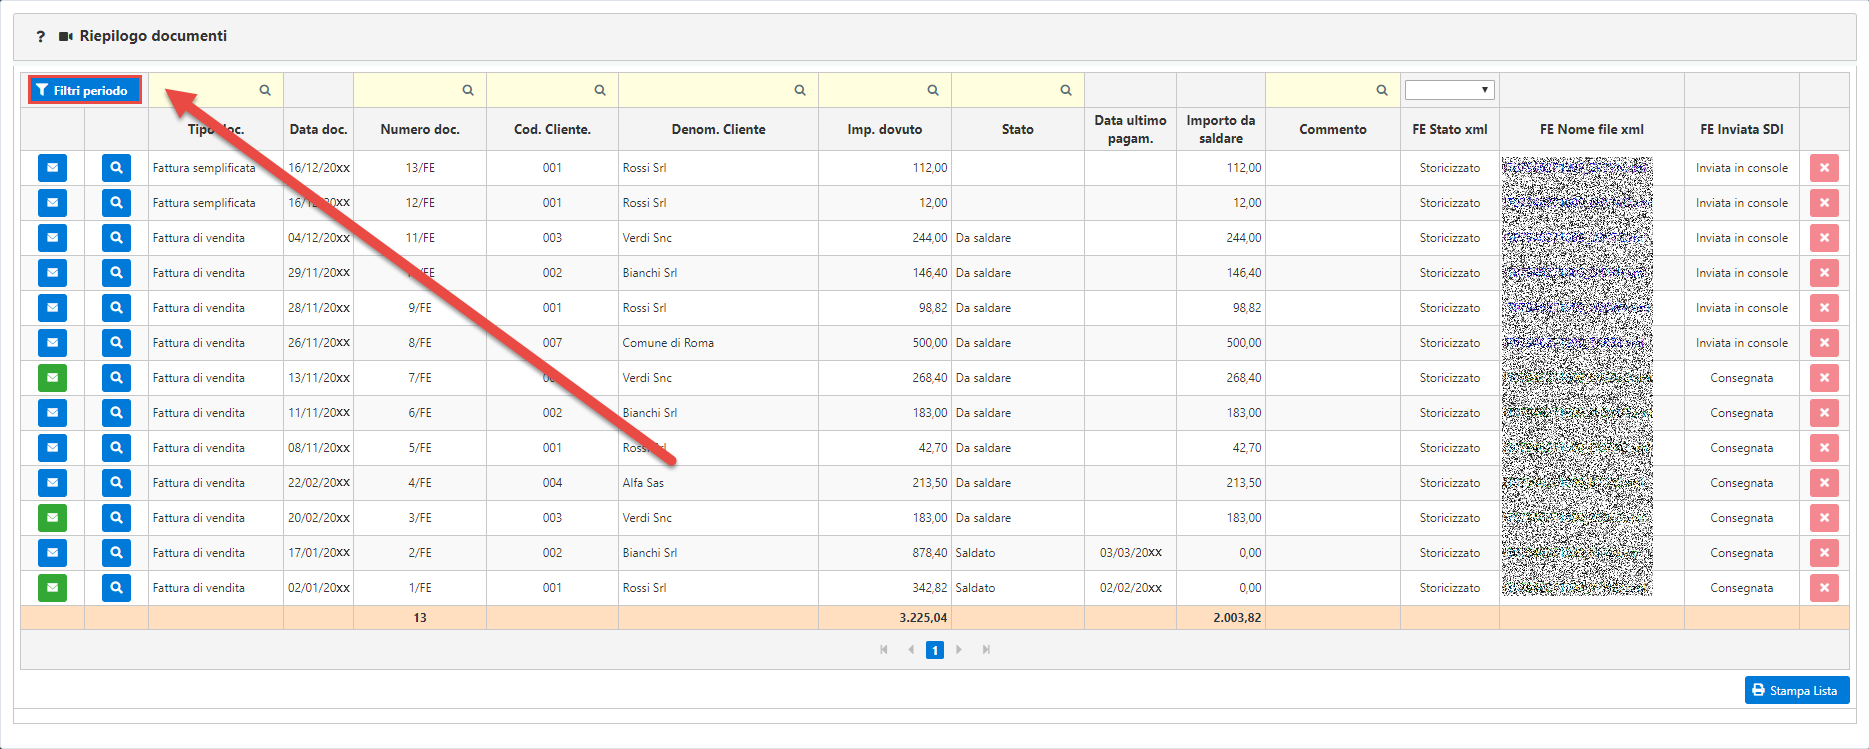1869x749 pixels.
Task: Click the document number 9/FE cell
Action: tap(420, 308)
